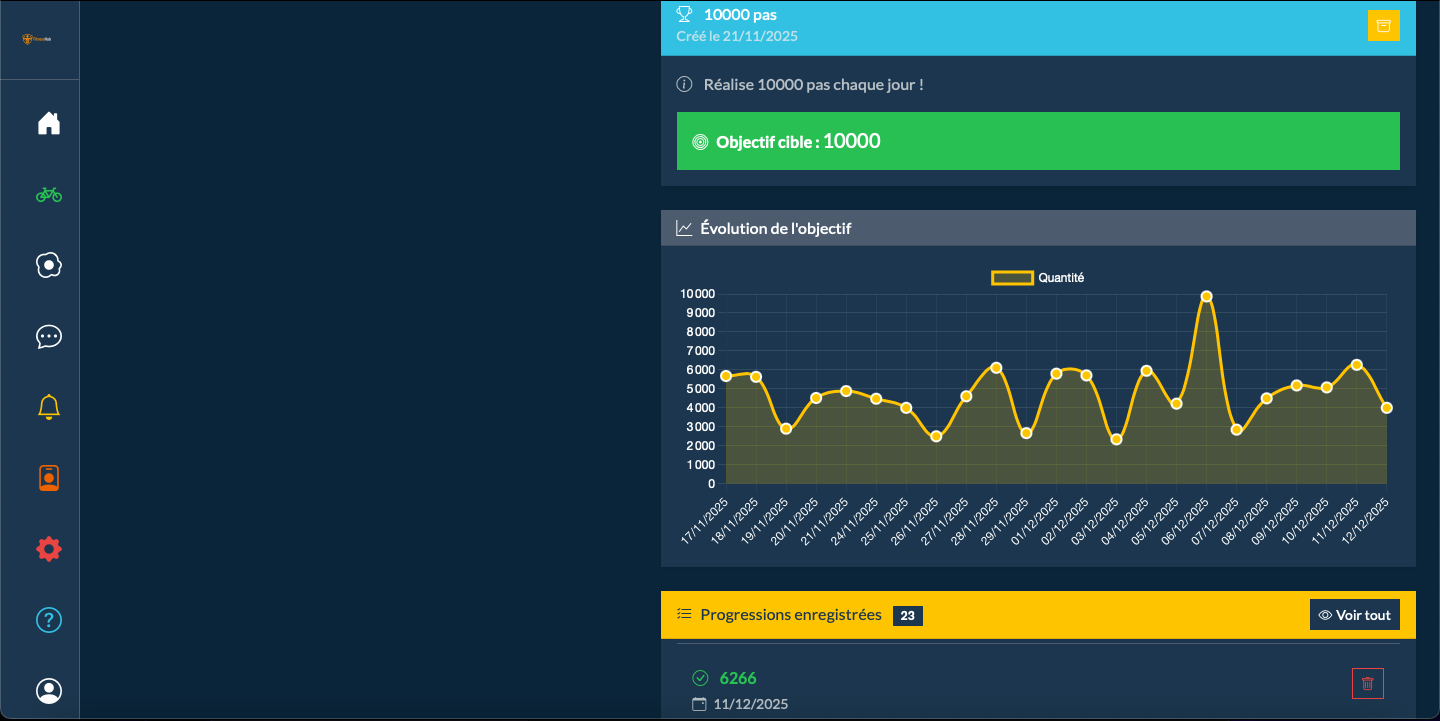Click the FitnessHub logo at top
The width and height of the screenshot is (1440, 721).
pyautogui.click(x=38, y=39)
